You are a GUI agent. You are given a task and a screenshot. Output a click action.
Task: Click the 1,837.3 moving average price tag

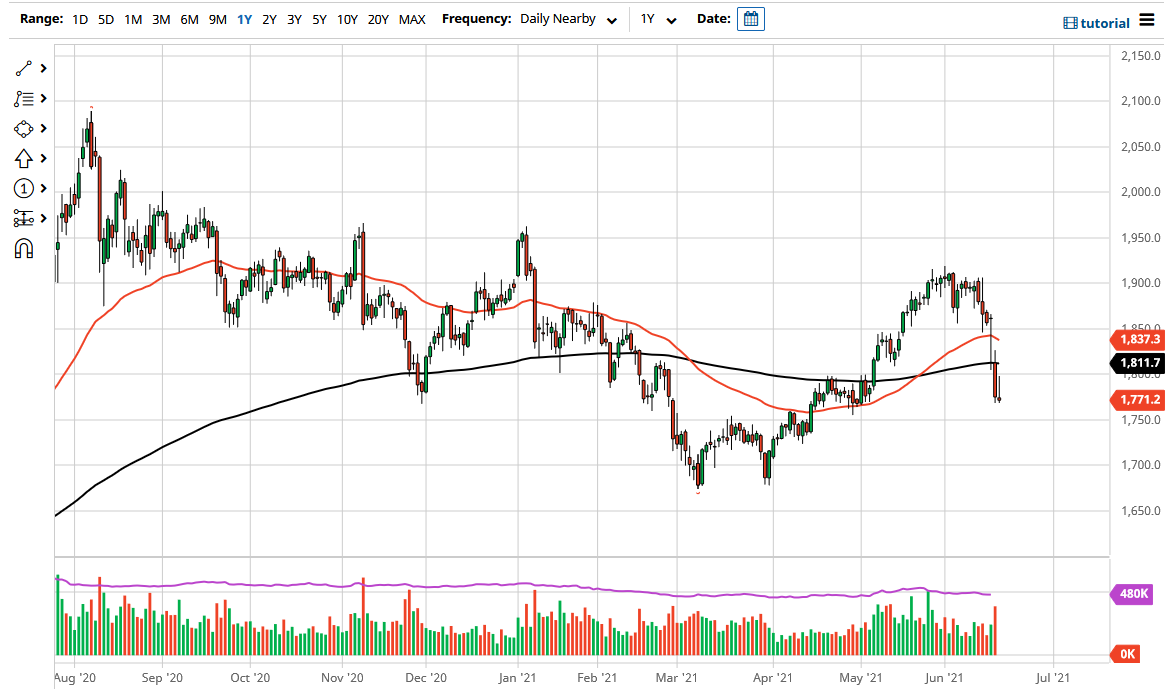click(x=1137, y=339)
